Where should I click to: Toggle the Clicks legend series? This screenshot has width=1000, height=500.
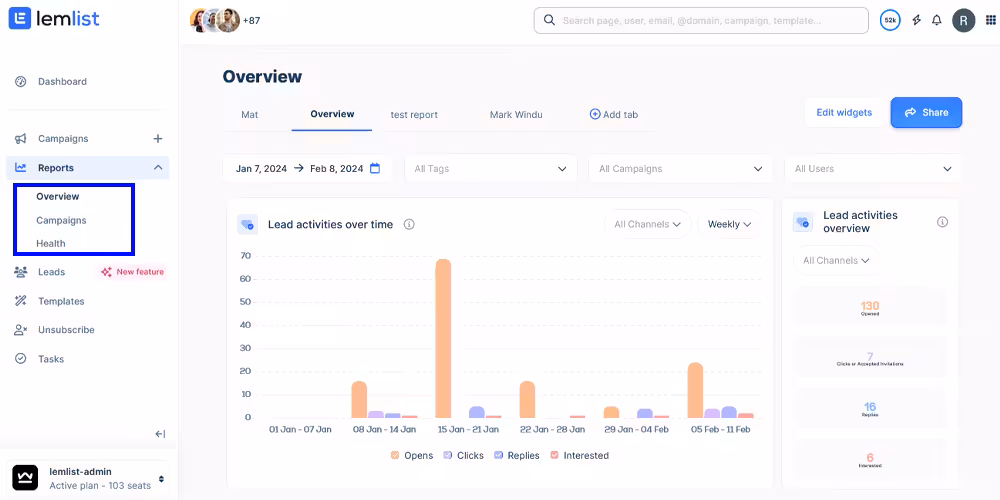coord(463,456)
